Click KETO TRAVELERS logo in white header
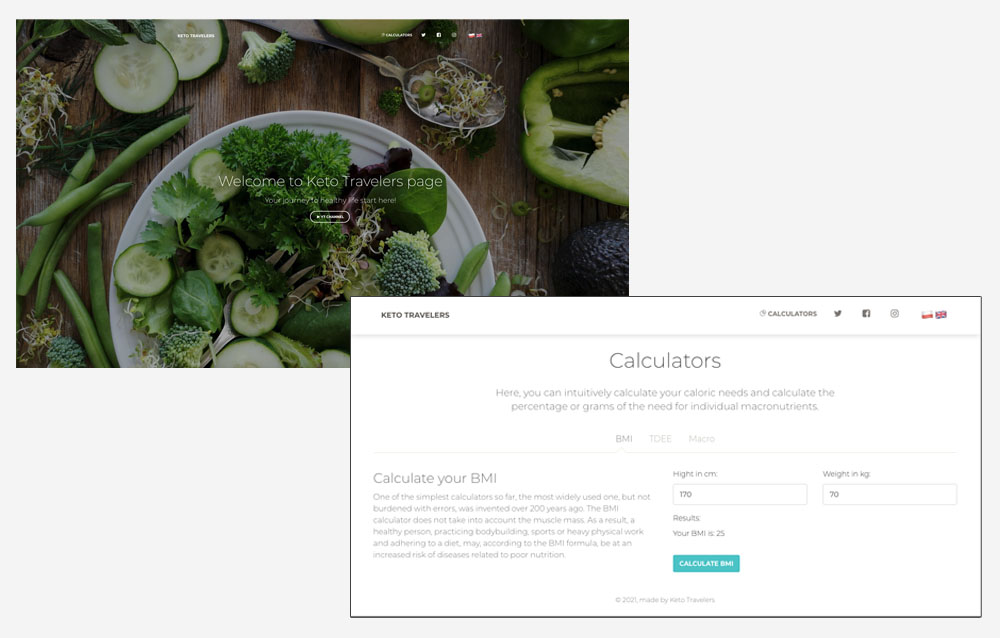 [x=415, y=315]
